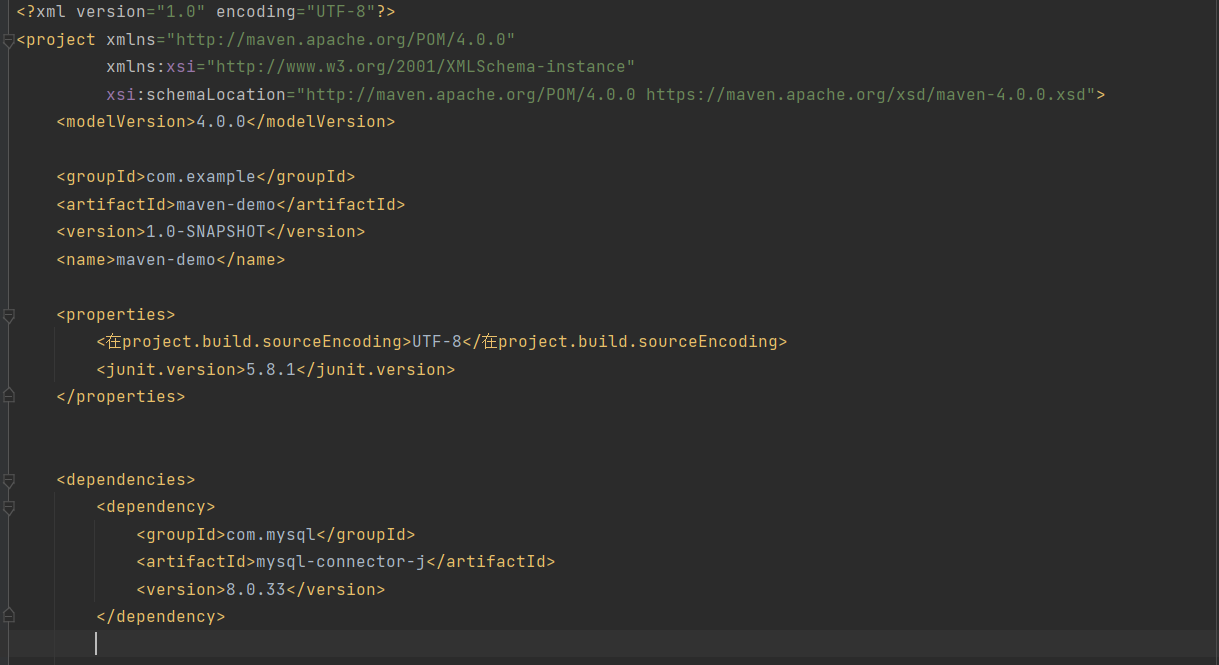This screenshot has width=1219, height=665.
Task: Click the maven-4.0.0.xsd URL in schemaLocation
Action: click(866, 94)
